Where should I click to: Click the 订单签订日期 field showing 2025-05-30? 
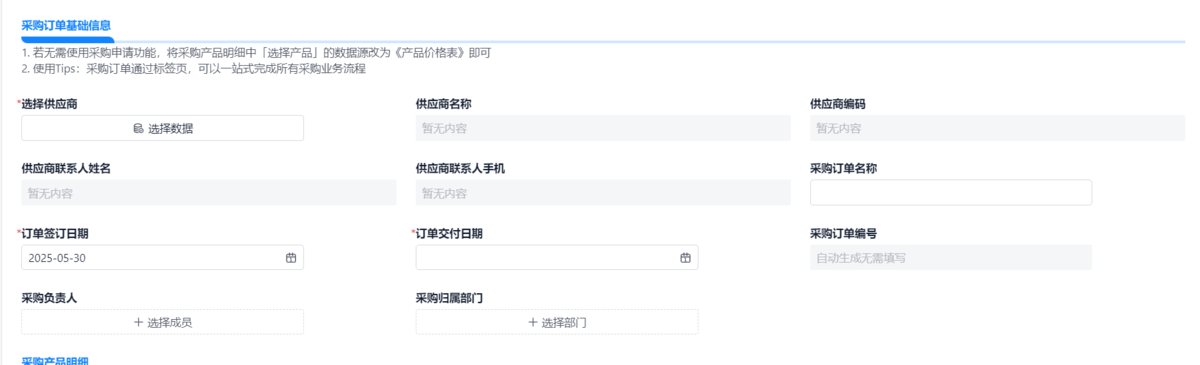pyautogui.click(x=162, y=257)
